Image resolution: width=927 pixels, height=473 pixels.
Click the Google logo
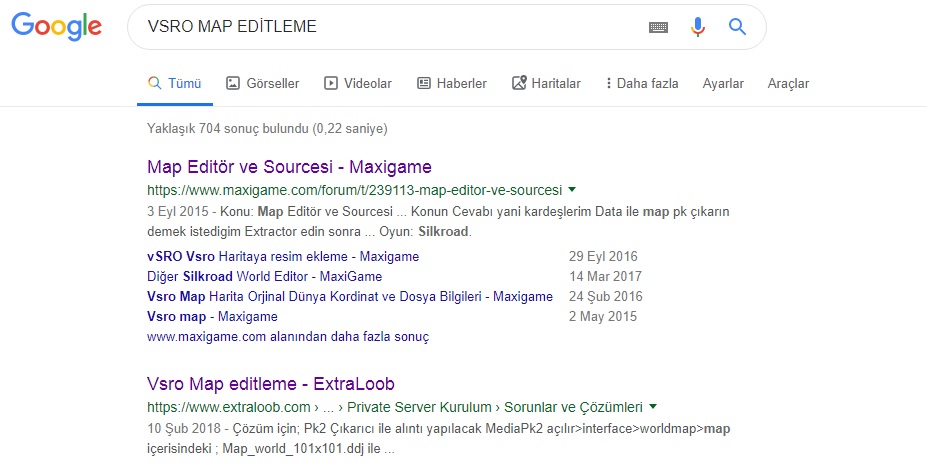tap(57, 26)
